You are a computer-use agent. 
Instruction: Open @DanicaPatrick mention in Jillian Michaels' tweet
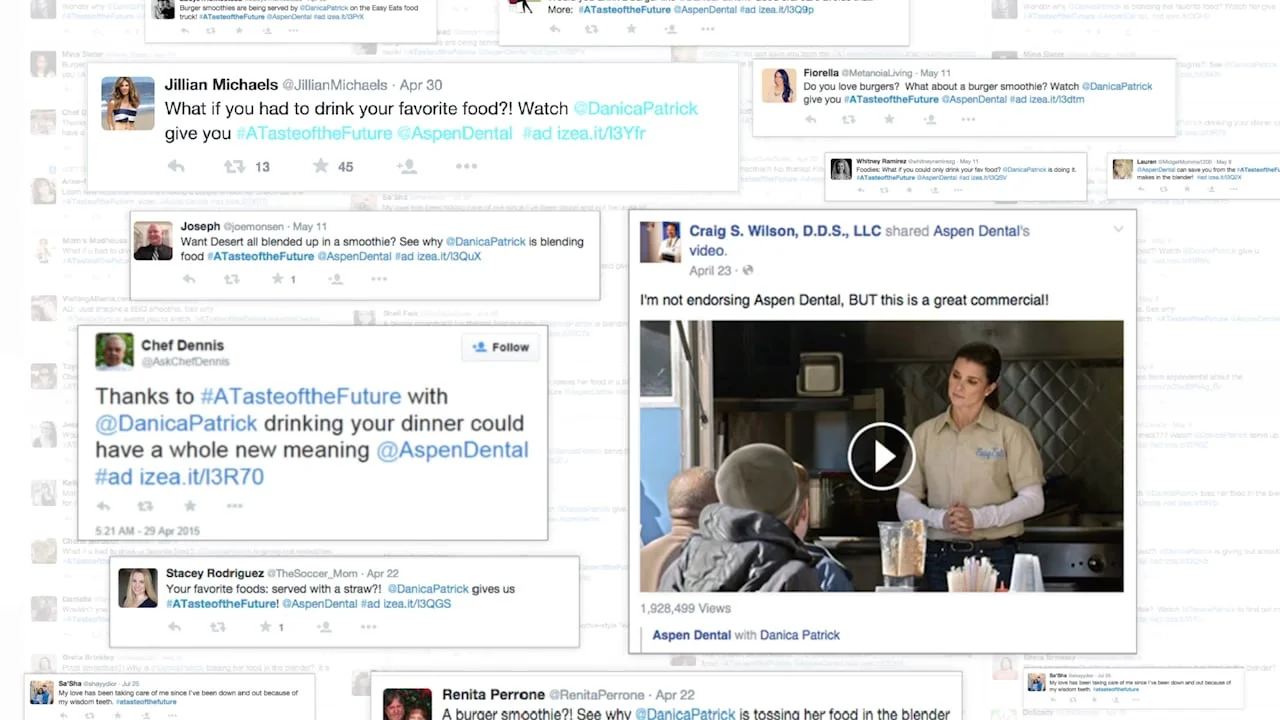[x=635, y=108]
